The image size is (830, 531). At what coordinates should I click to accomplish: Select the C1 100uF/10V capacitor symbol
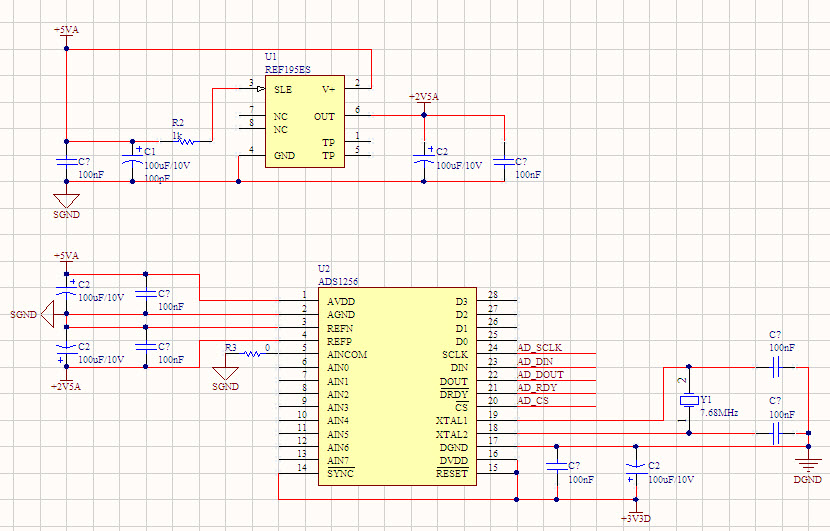click(133, 159)
